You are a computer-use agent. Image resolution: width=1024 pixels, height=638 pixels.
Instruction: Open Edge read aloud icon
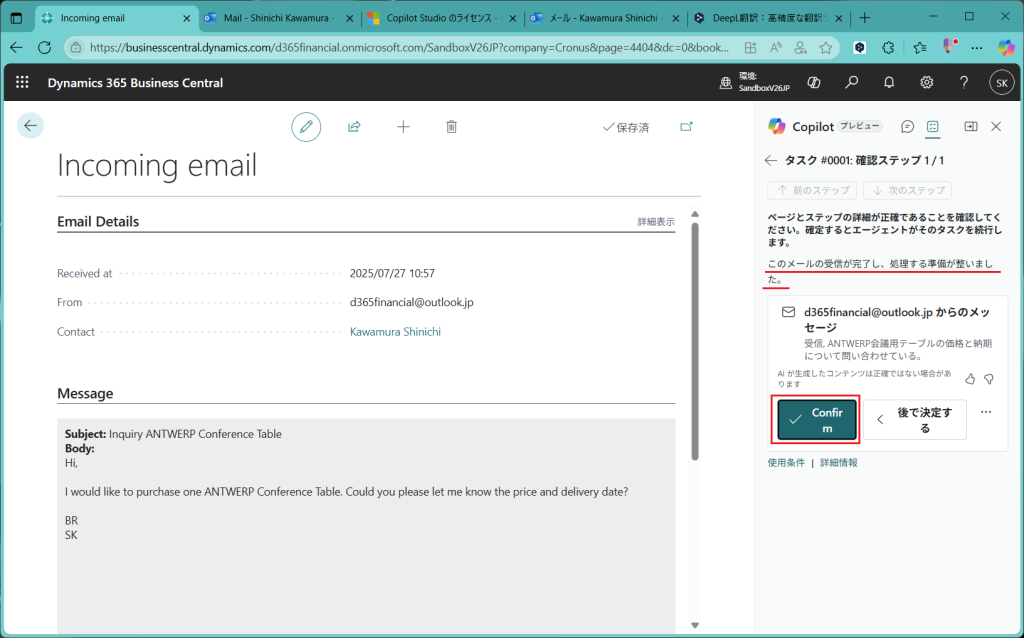[776, 48]
